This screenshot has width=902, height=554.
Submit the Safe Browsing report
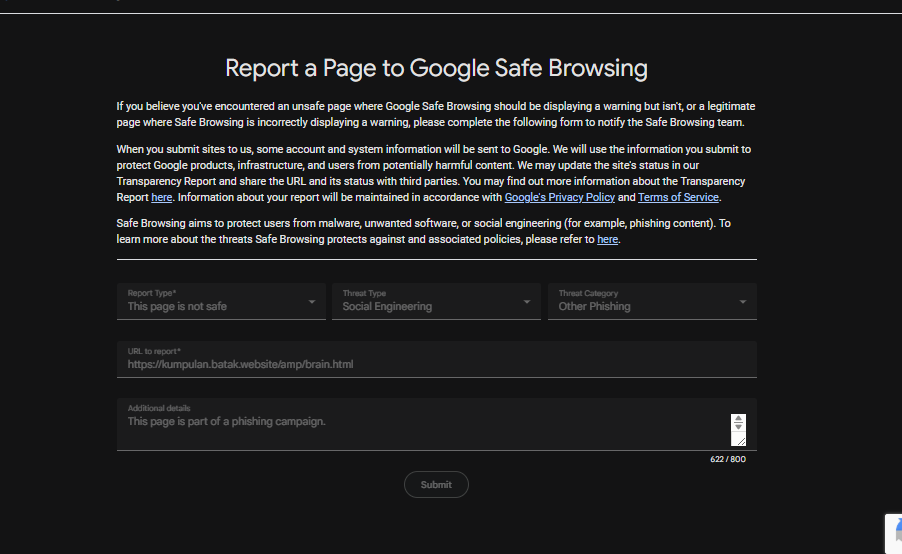pyautogui.click(x=436, y=484)
